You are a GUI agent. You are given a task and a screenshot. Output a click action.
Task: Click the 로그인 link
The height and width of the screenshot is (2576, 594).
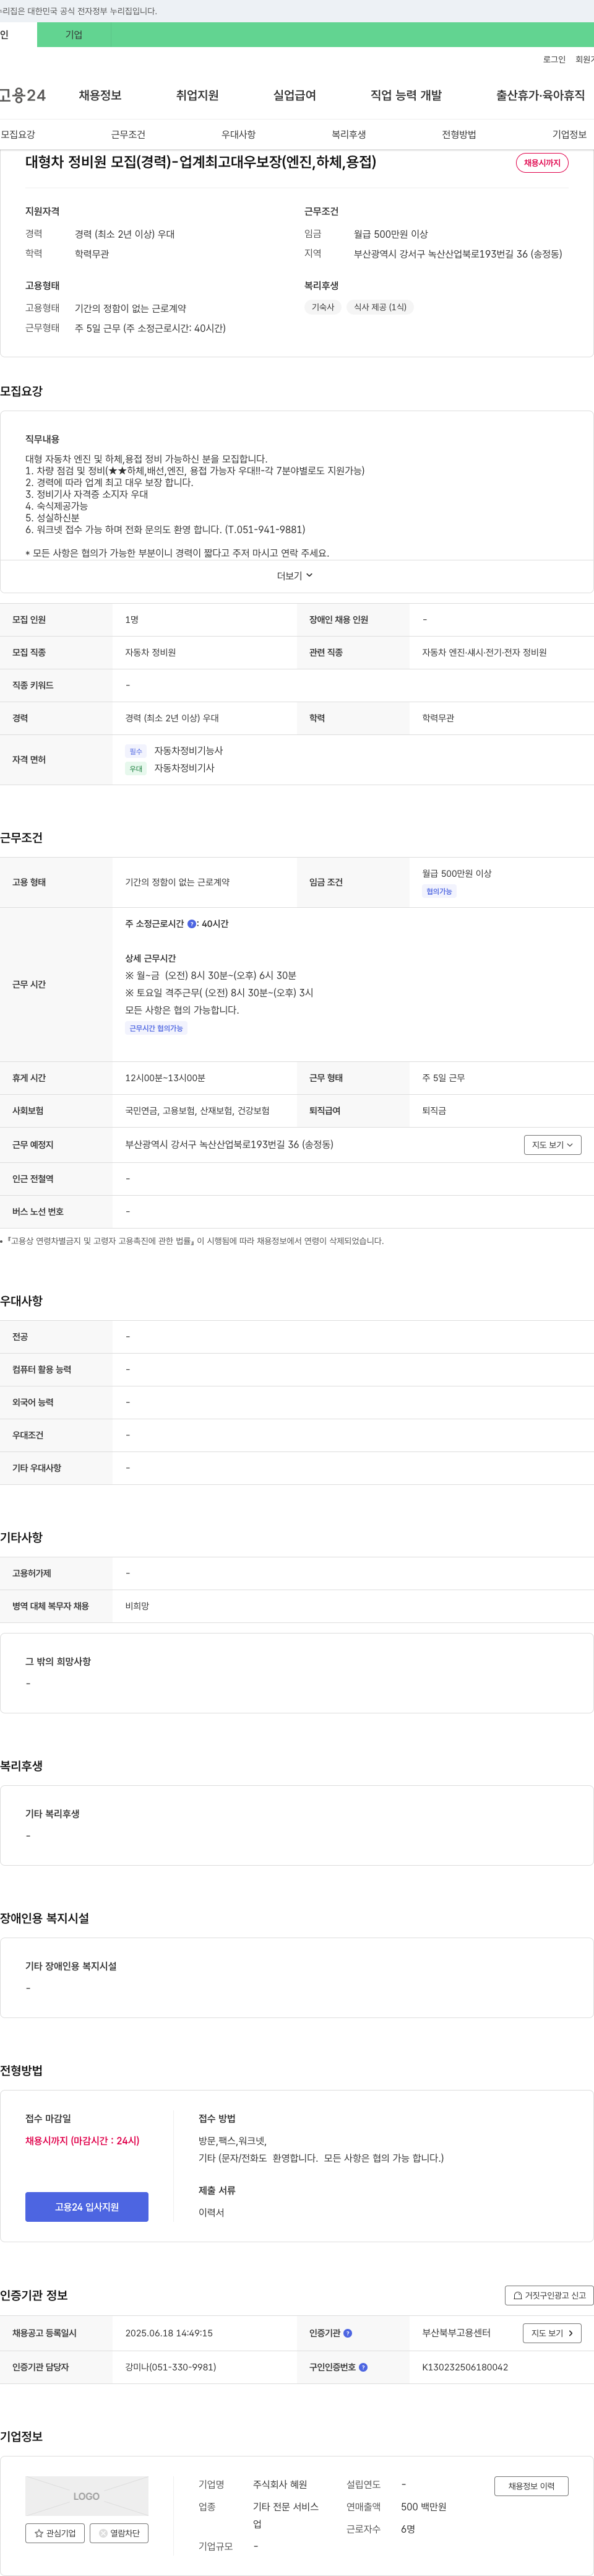click(554, 60)
